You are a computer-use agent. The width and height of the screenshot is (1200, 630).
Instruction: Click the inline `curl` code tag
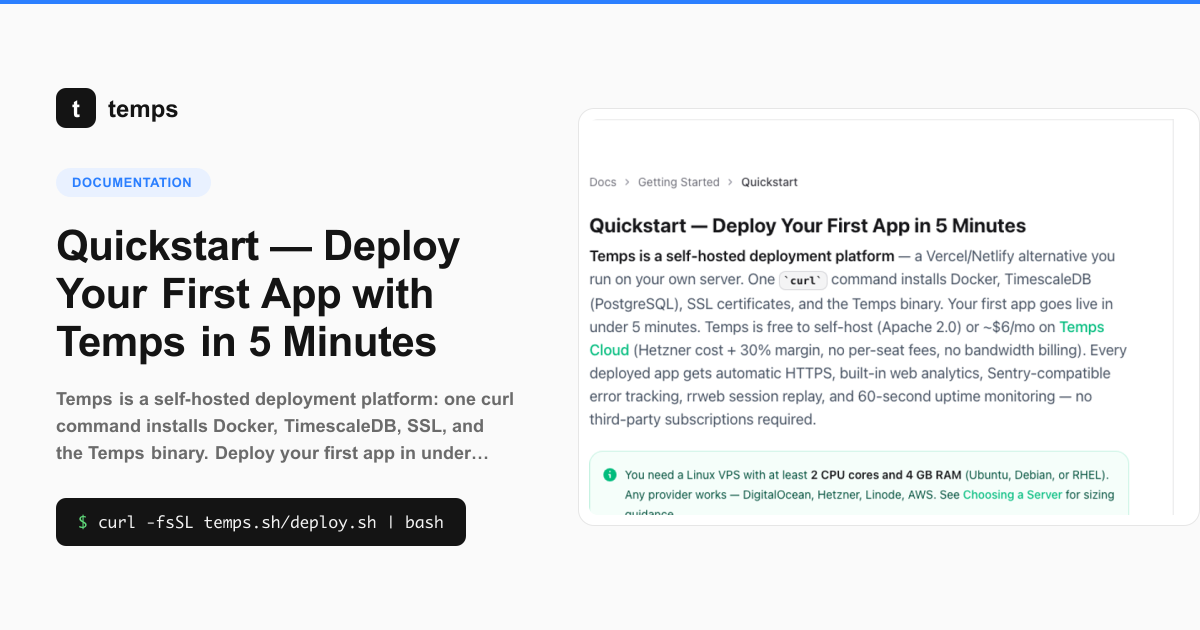coord(803,280)
